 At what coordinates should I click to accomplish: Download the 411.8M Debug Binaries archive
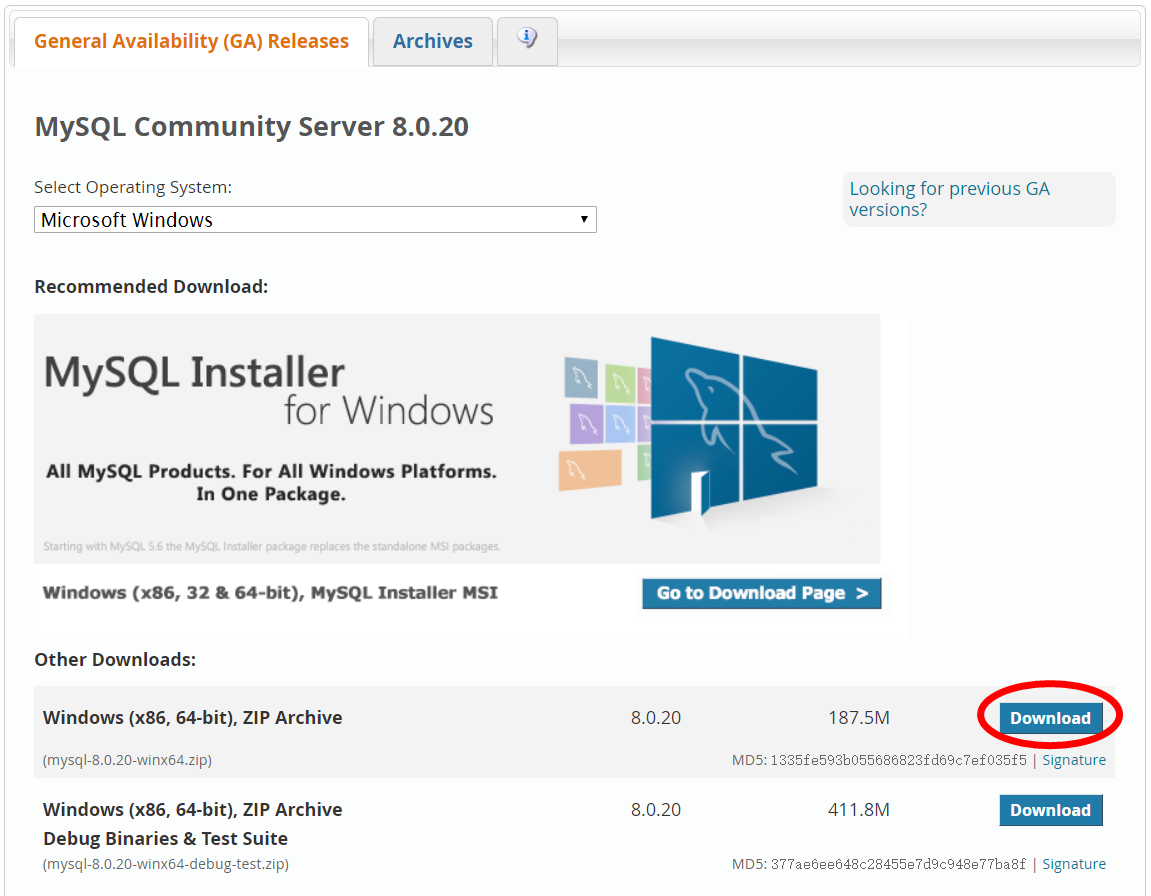click(x=1050, y=810)
